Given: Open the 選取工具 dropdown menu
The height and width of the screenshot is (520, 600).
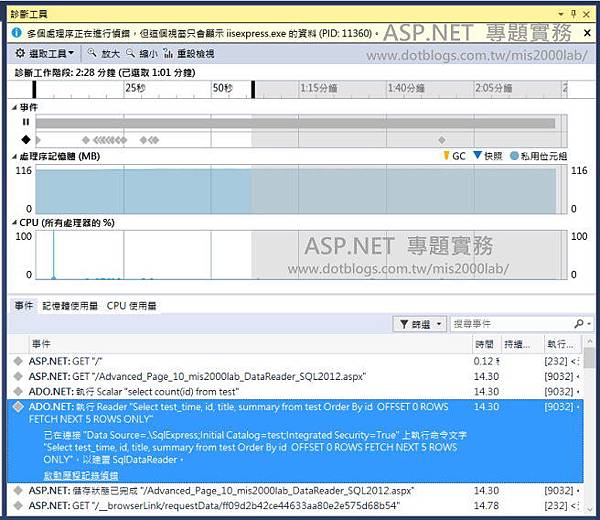Looking at the screenshot, I should (45, 54).
